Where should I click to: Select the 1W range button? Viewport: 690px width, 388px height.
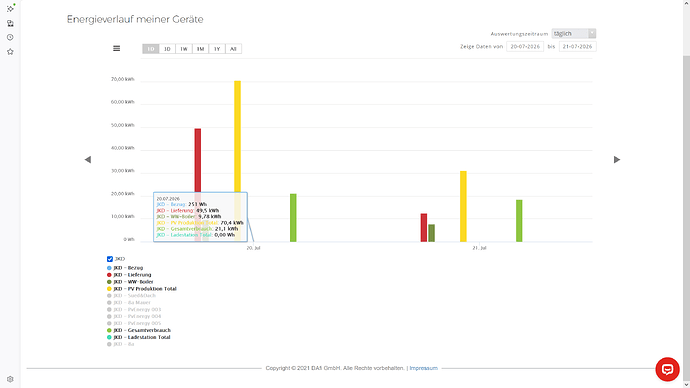[x=184, y=49]
